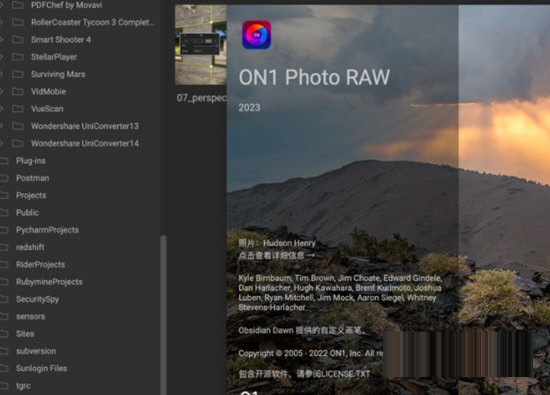Click the ON1 Photo RAW logo icon

[256, 35]
